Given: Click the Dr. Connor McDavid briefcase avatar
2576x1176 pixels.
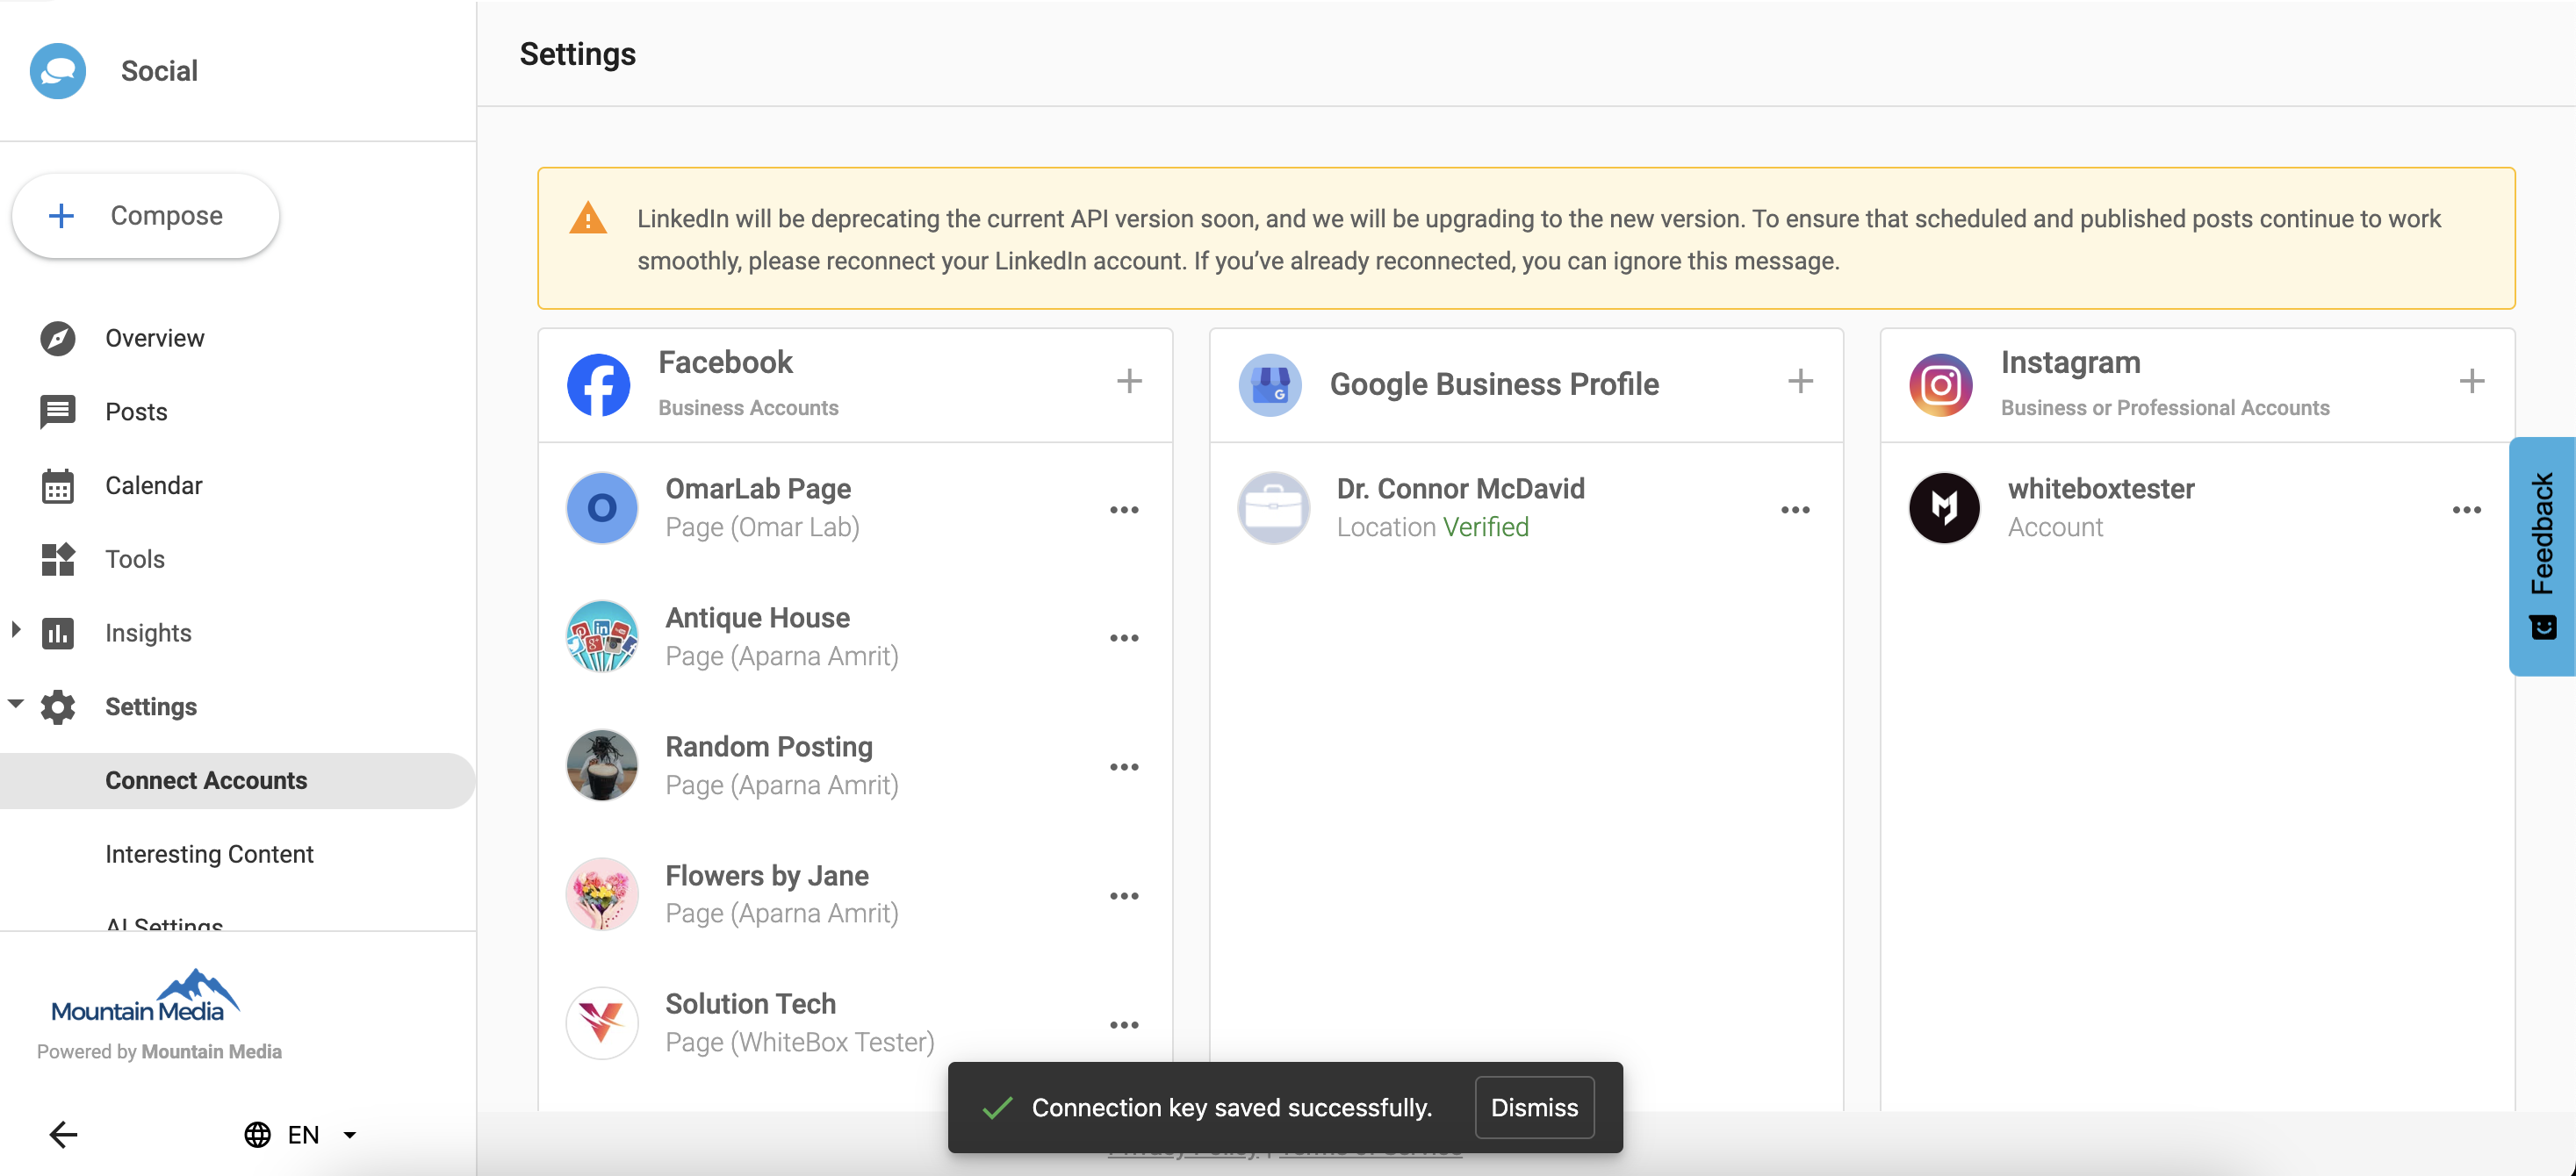Looking at the screenshot, I should pos(1273,508).
